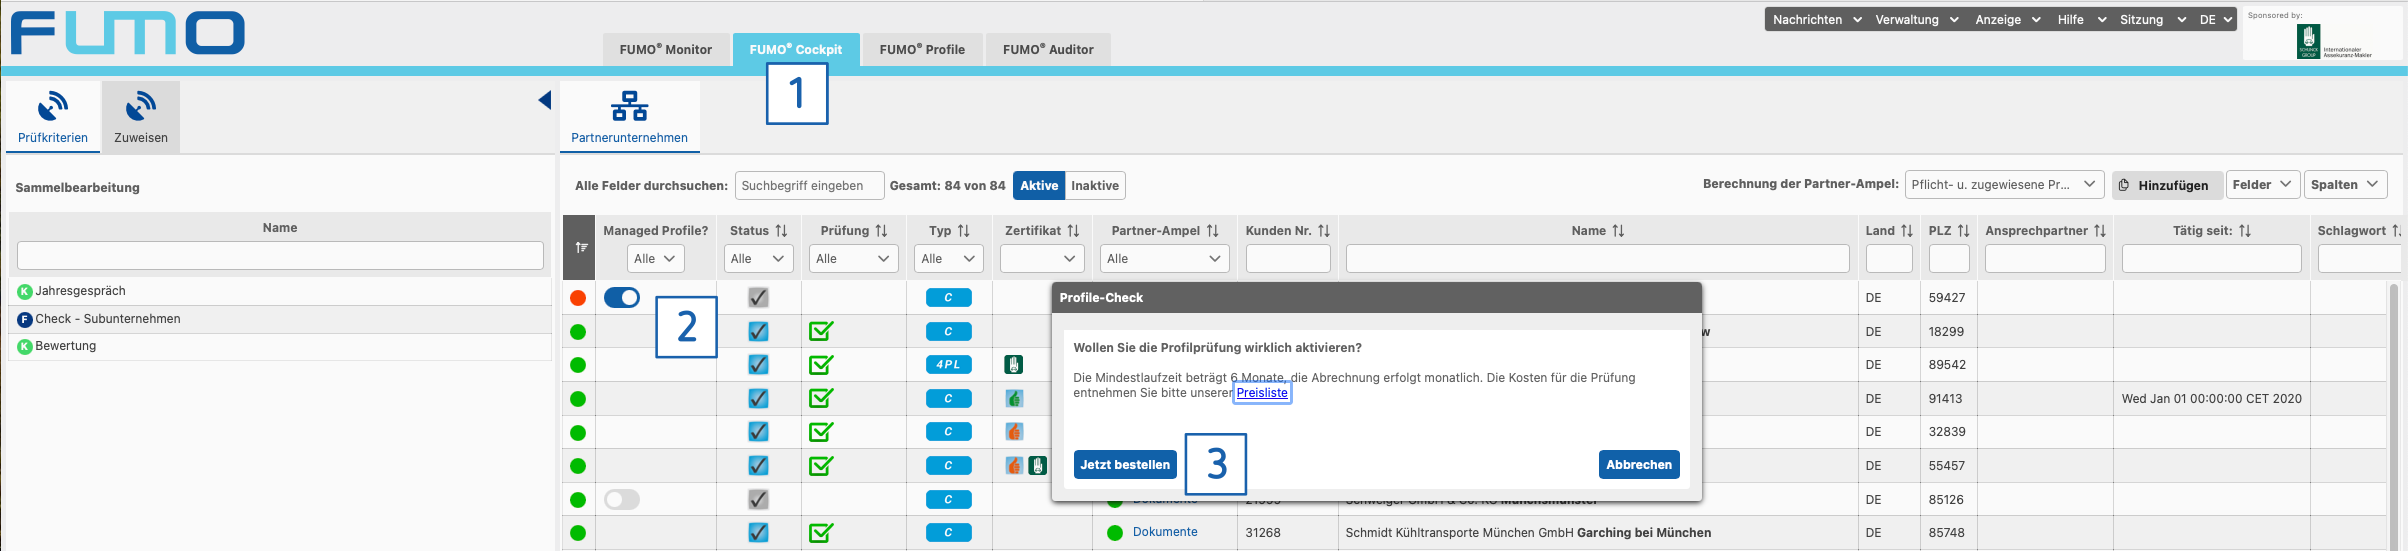Open the Preisliste link
This screenshot has height=551, width=2408.
pos(1262,393)
